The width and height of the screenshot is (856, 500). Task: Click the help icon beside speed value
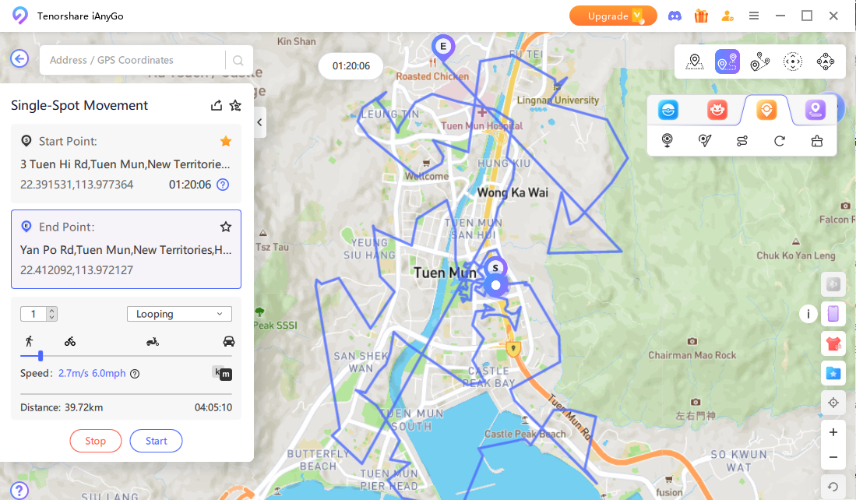tap(135, 373)
